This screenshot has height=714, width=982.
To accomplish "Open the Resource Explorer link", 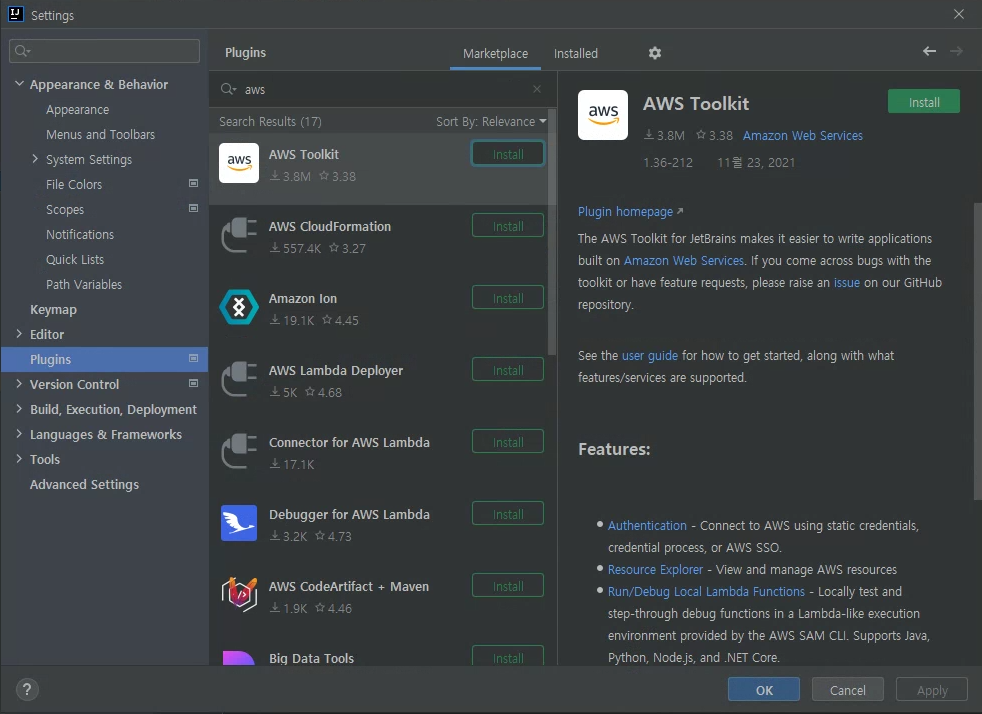I will (655, 569).
